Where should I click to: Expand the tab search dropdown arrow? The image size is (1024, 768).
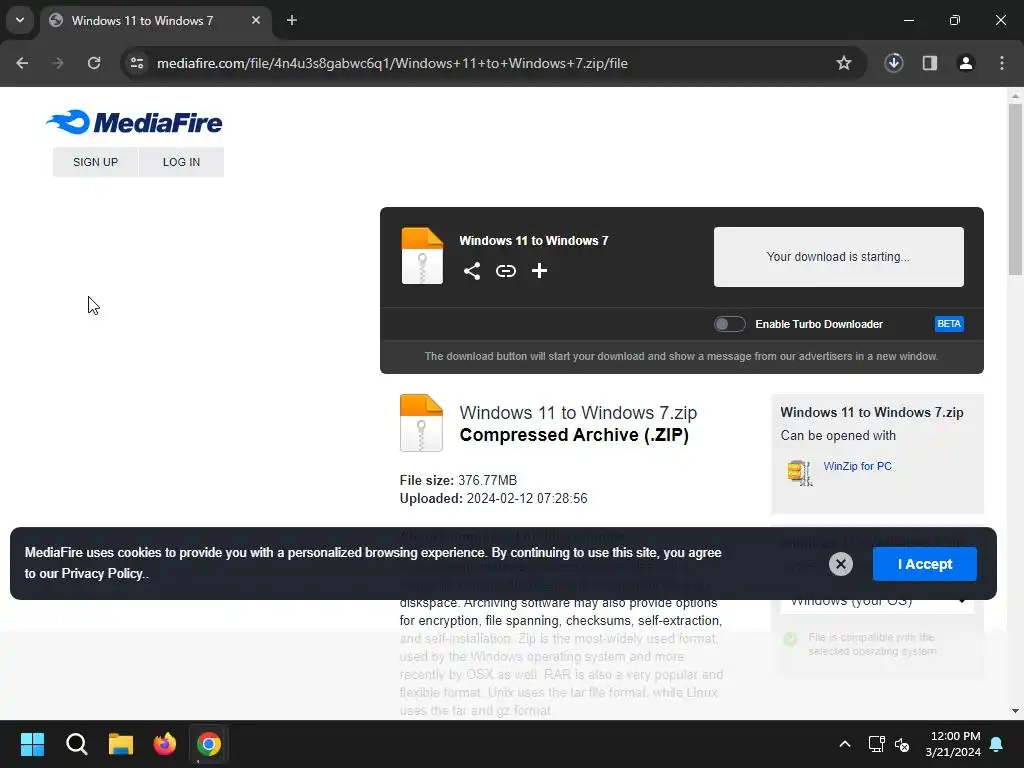20,20
